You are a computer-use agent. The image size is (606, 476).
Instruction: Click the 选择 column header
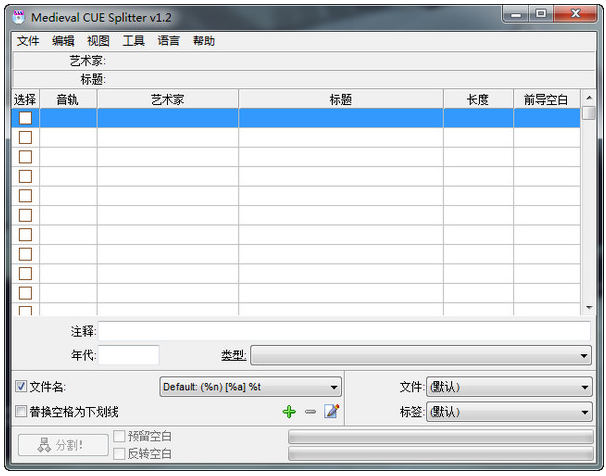(26, 99)
